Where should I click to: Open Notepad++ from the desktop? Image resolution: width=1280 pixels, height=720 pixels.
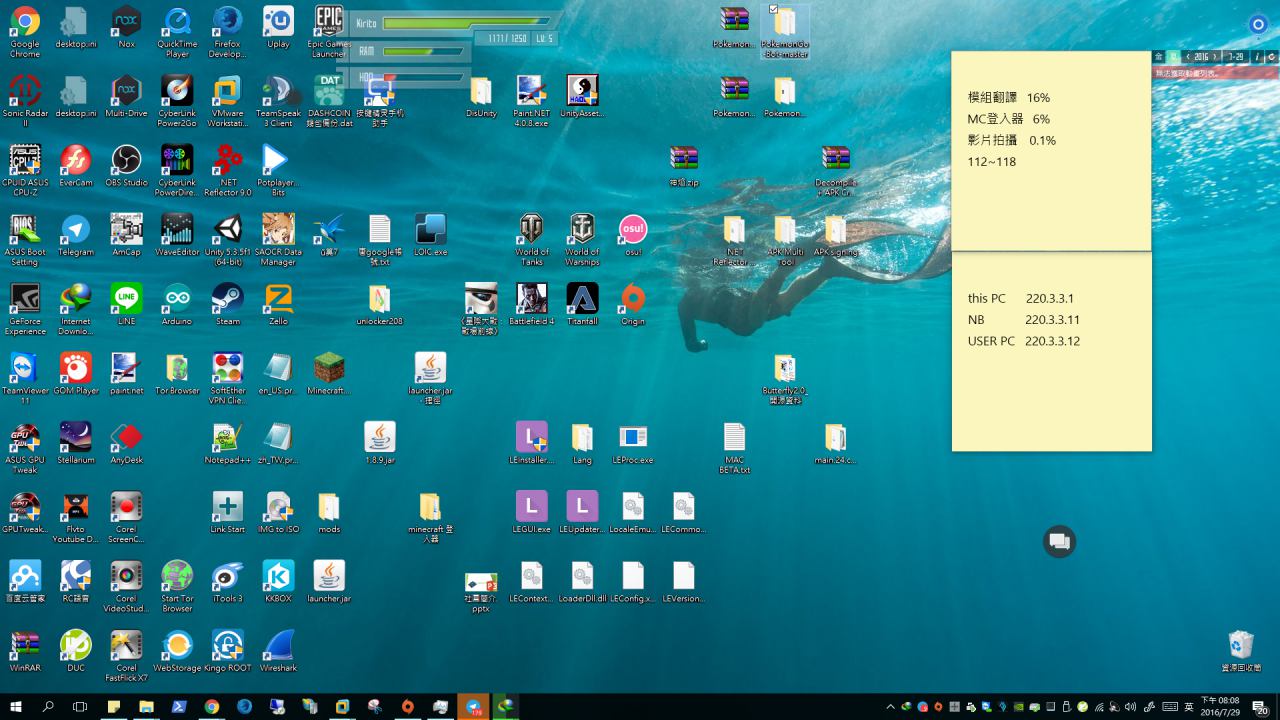[227, 438]
